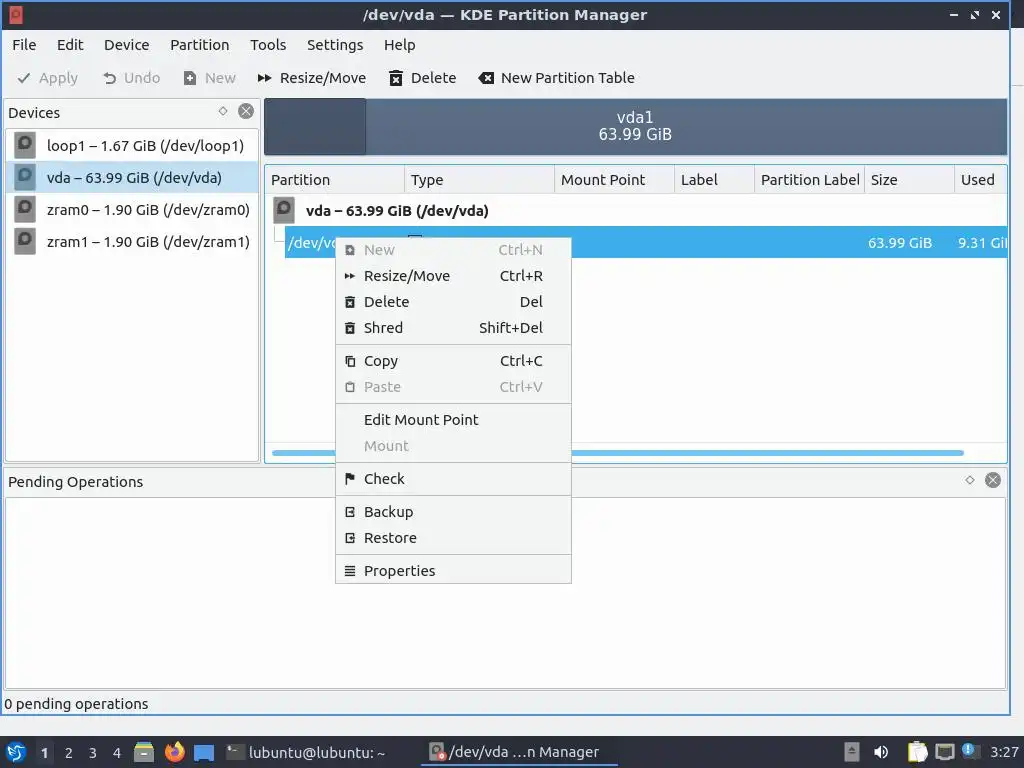Open the file manager from taskbar
This screenshot has width=1024, height=768.
click(144, 752)
